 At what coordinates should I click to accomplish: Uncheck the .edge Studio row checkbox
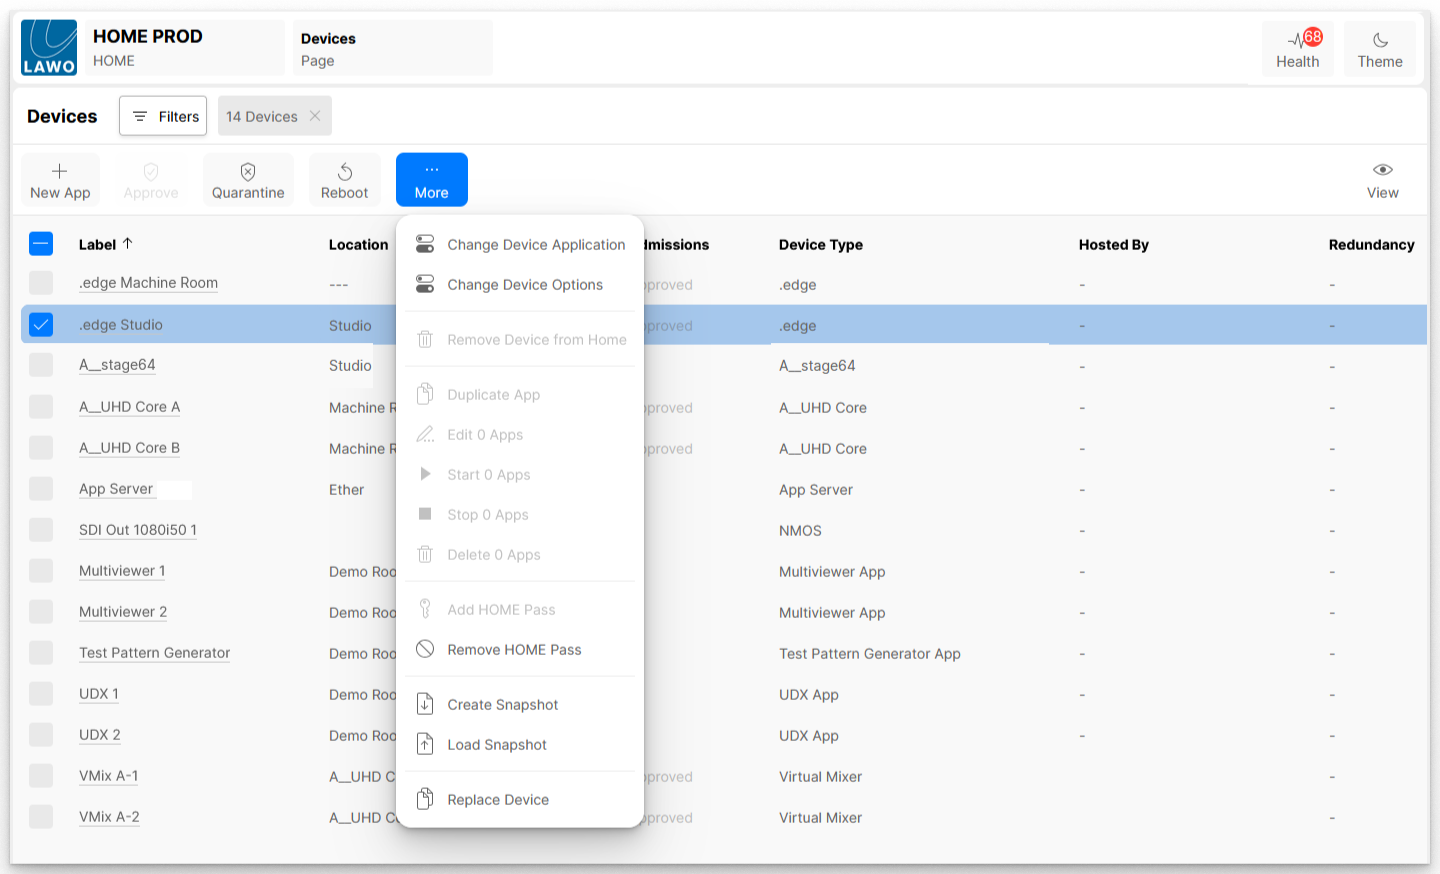point(41,325)
